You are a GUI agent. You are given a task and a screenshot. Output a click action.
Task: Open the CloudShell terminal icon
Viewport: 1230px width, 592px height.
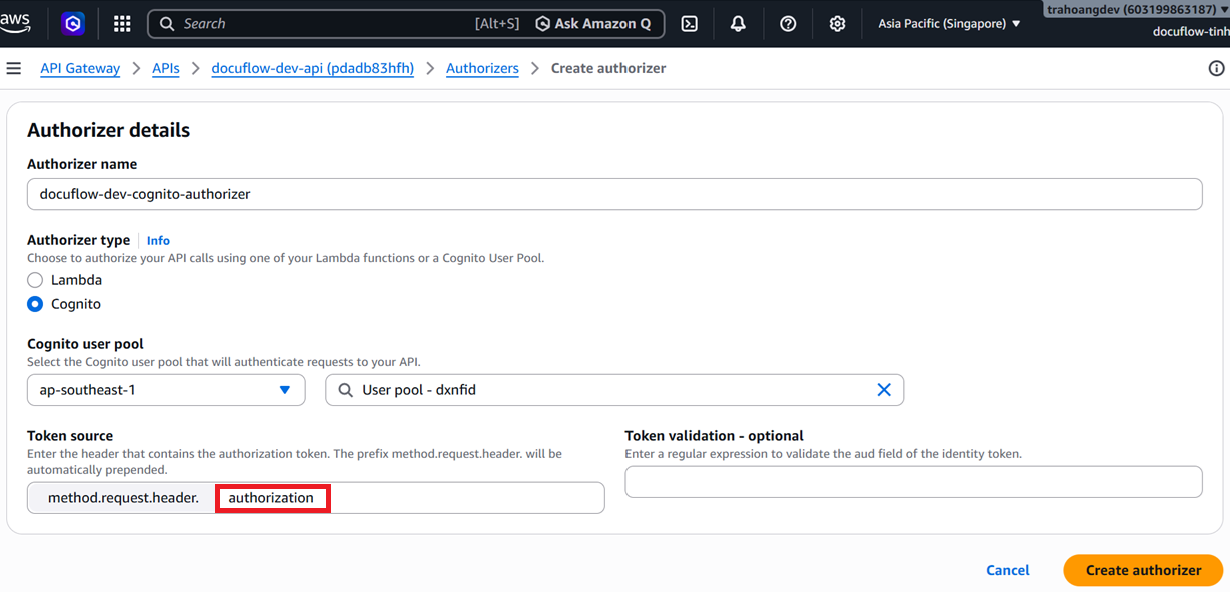pyautogui.click(x=689, y=24)
